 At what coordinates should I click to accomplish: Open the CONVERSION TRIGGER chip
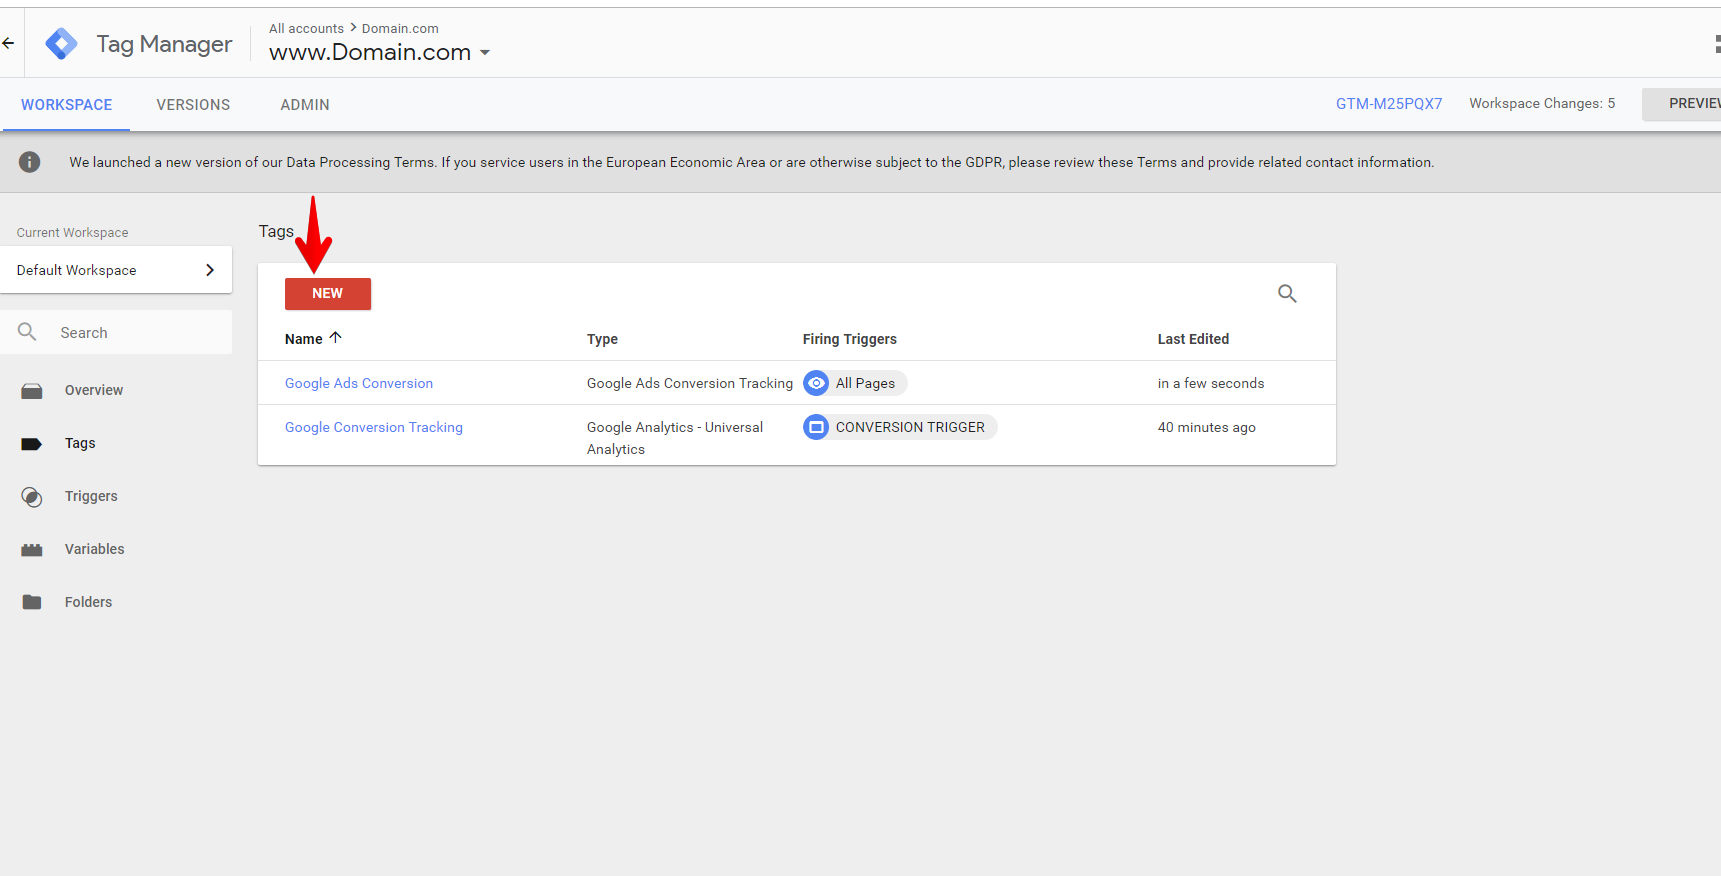(900, 427)
